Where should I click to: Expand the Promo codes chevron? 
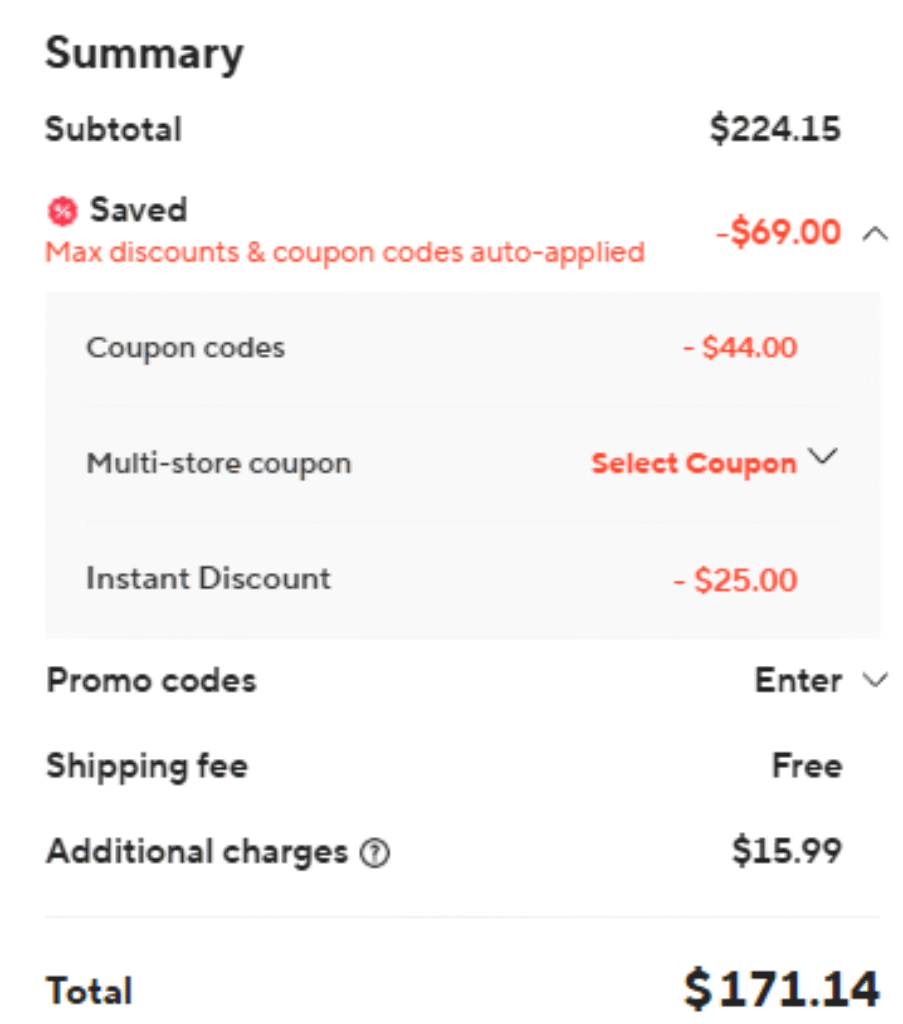[x=874, y=681]
